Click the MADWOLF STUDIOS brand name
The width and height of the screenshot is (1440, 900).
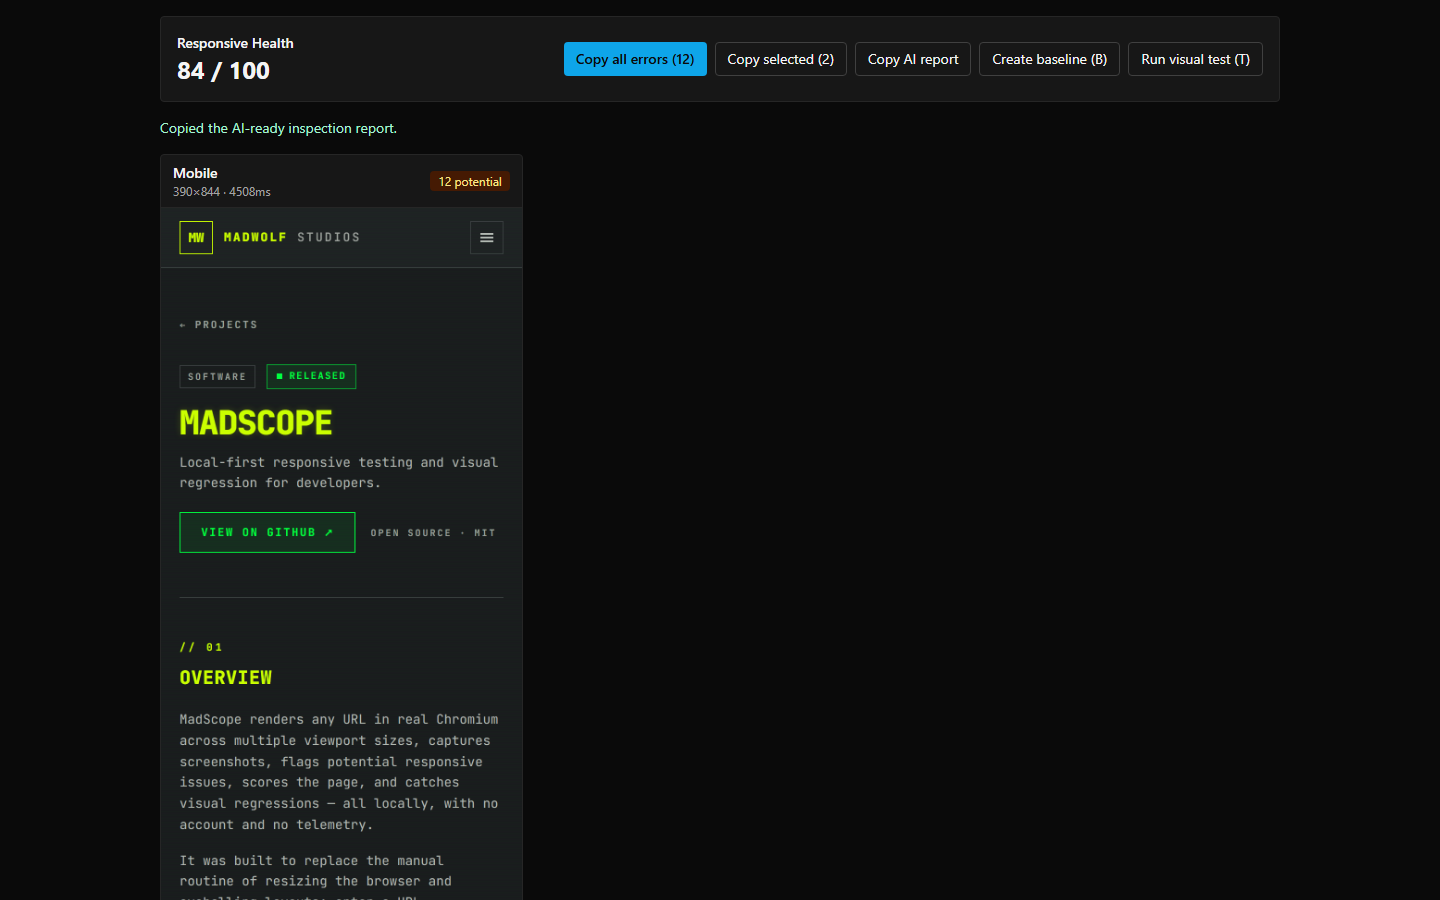292,238
